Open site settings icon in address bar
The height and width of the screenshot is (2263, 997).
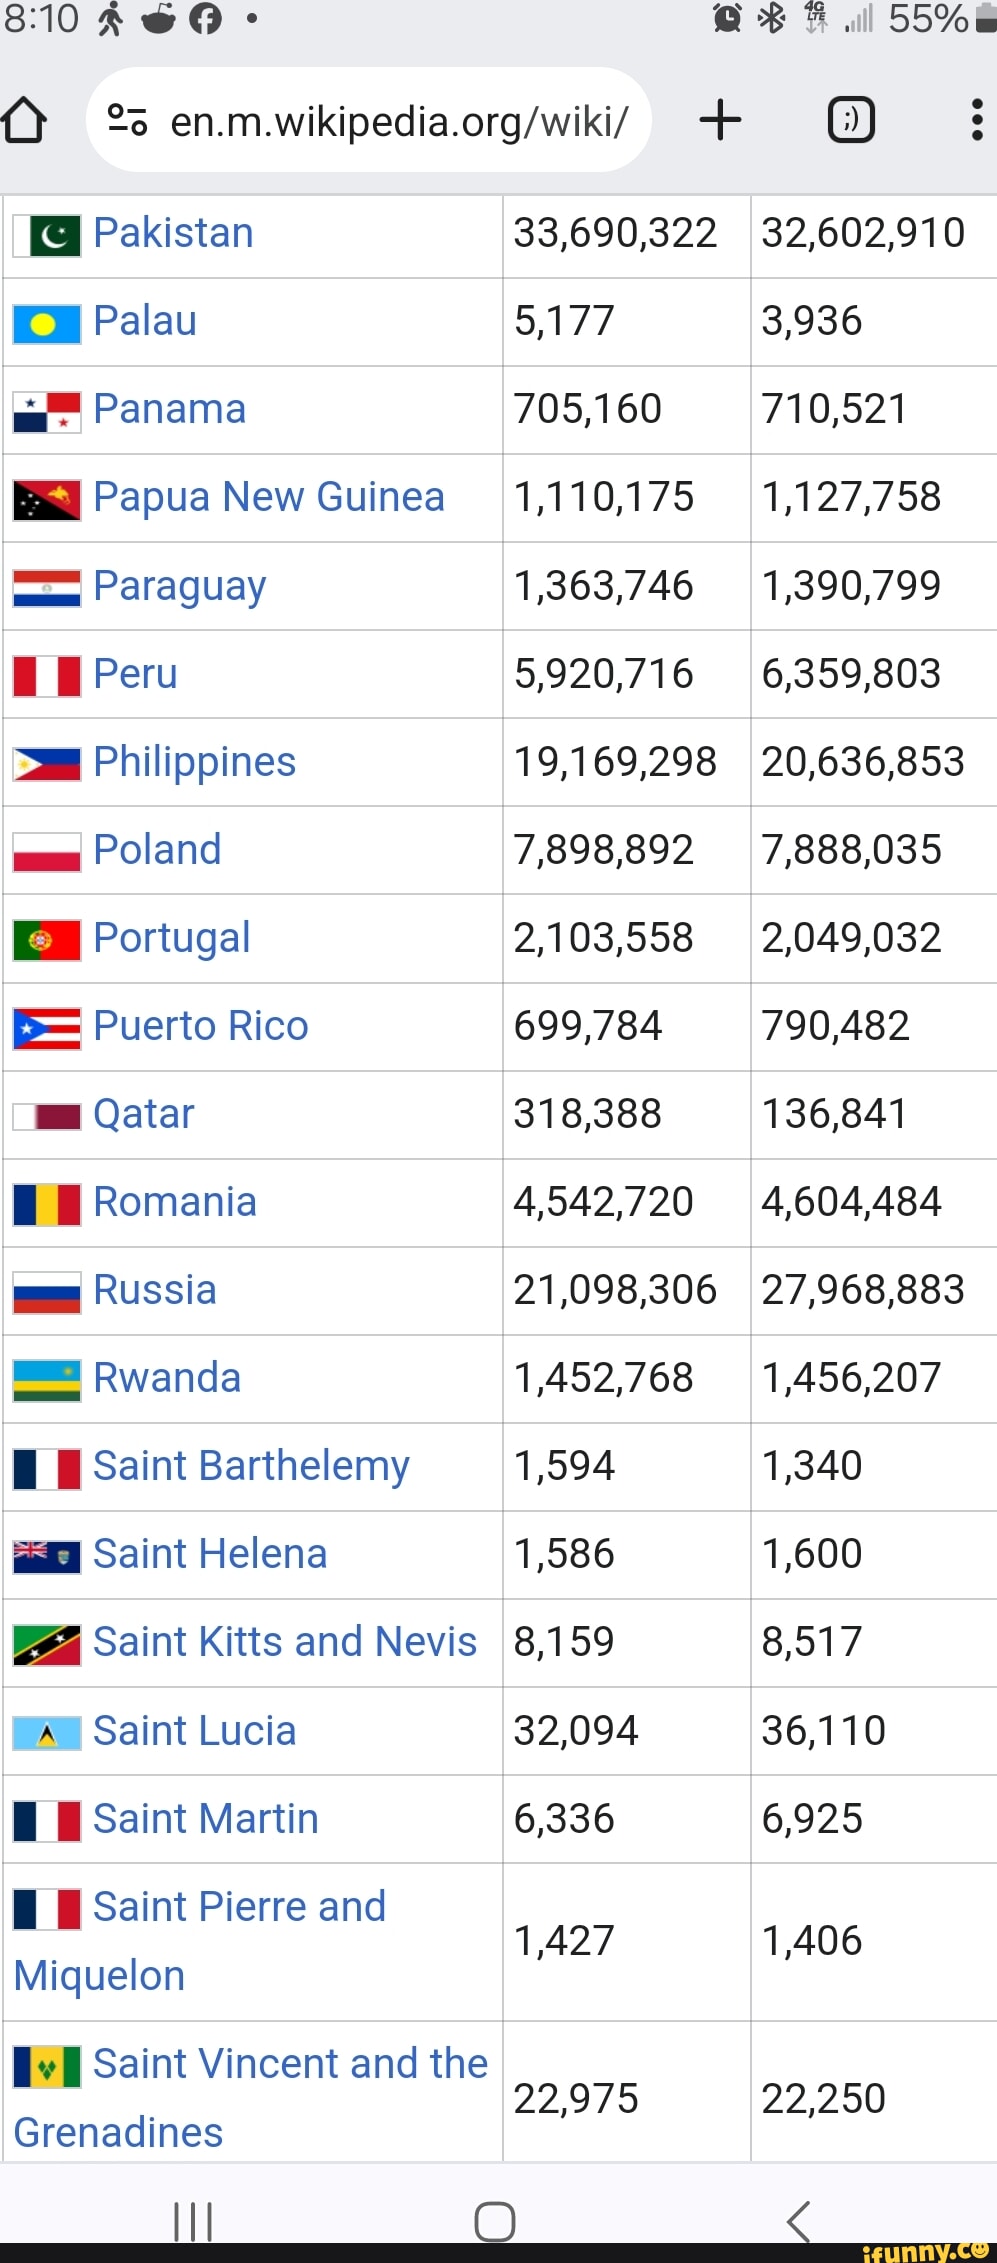[128, 121]
